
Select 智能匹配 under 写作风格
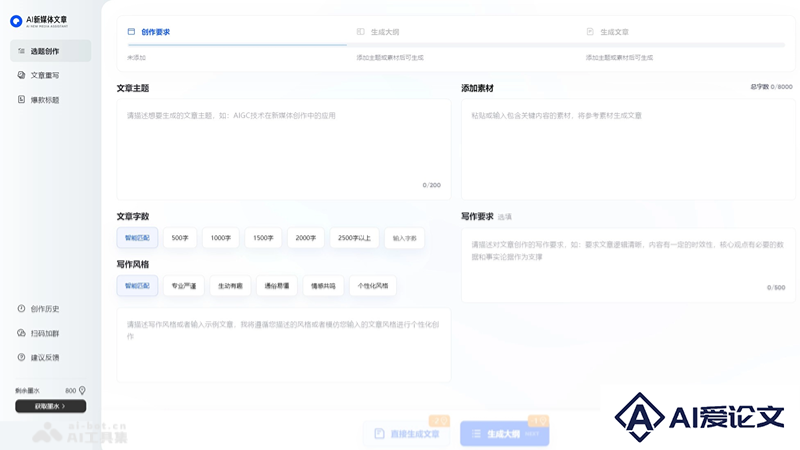(137, 286)
